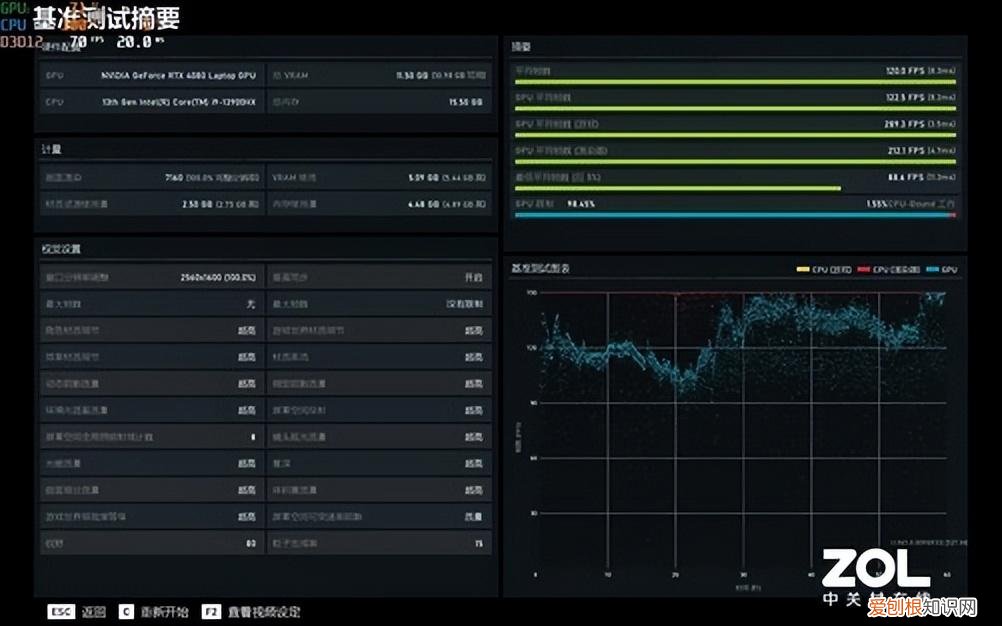Select the CPU row showing Intel i9-13900HX

pyautogui.click(x=151, y=102)
